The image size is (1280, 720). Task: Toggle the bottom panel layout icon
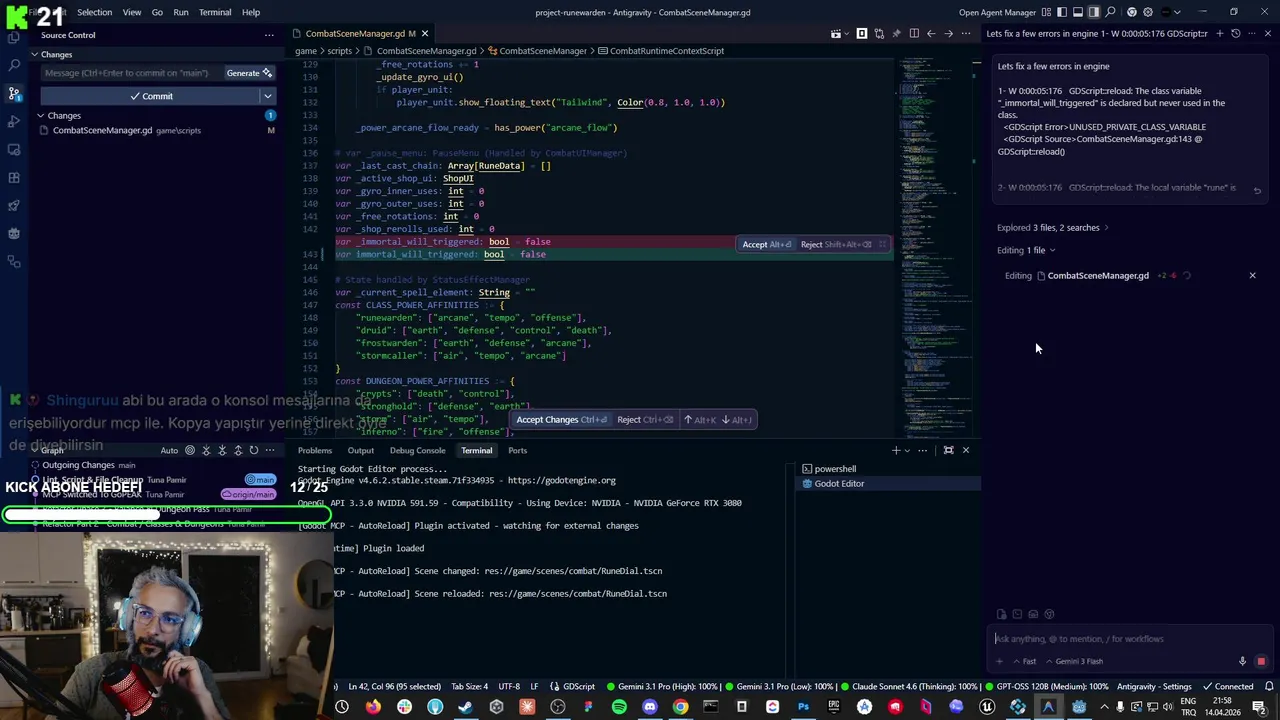(1078, 12)
